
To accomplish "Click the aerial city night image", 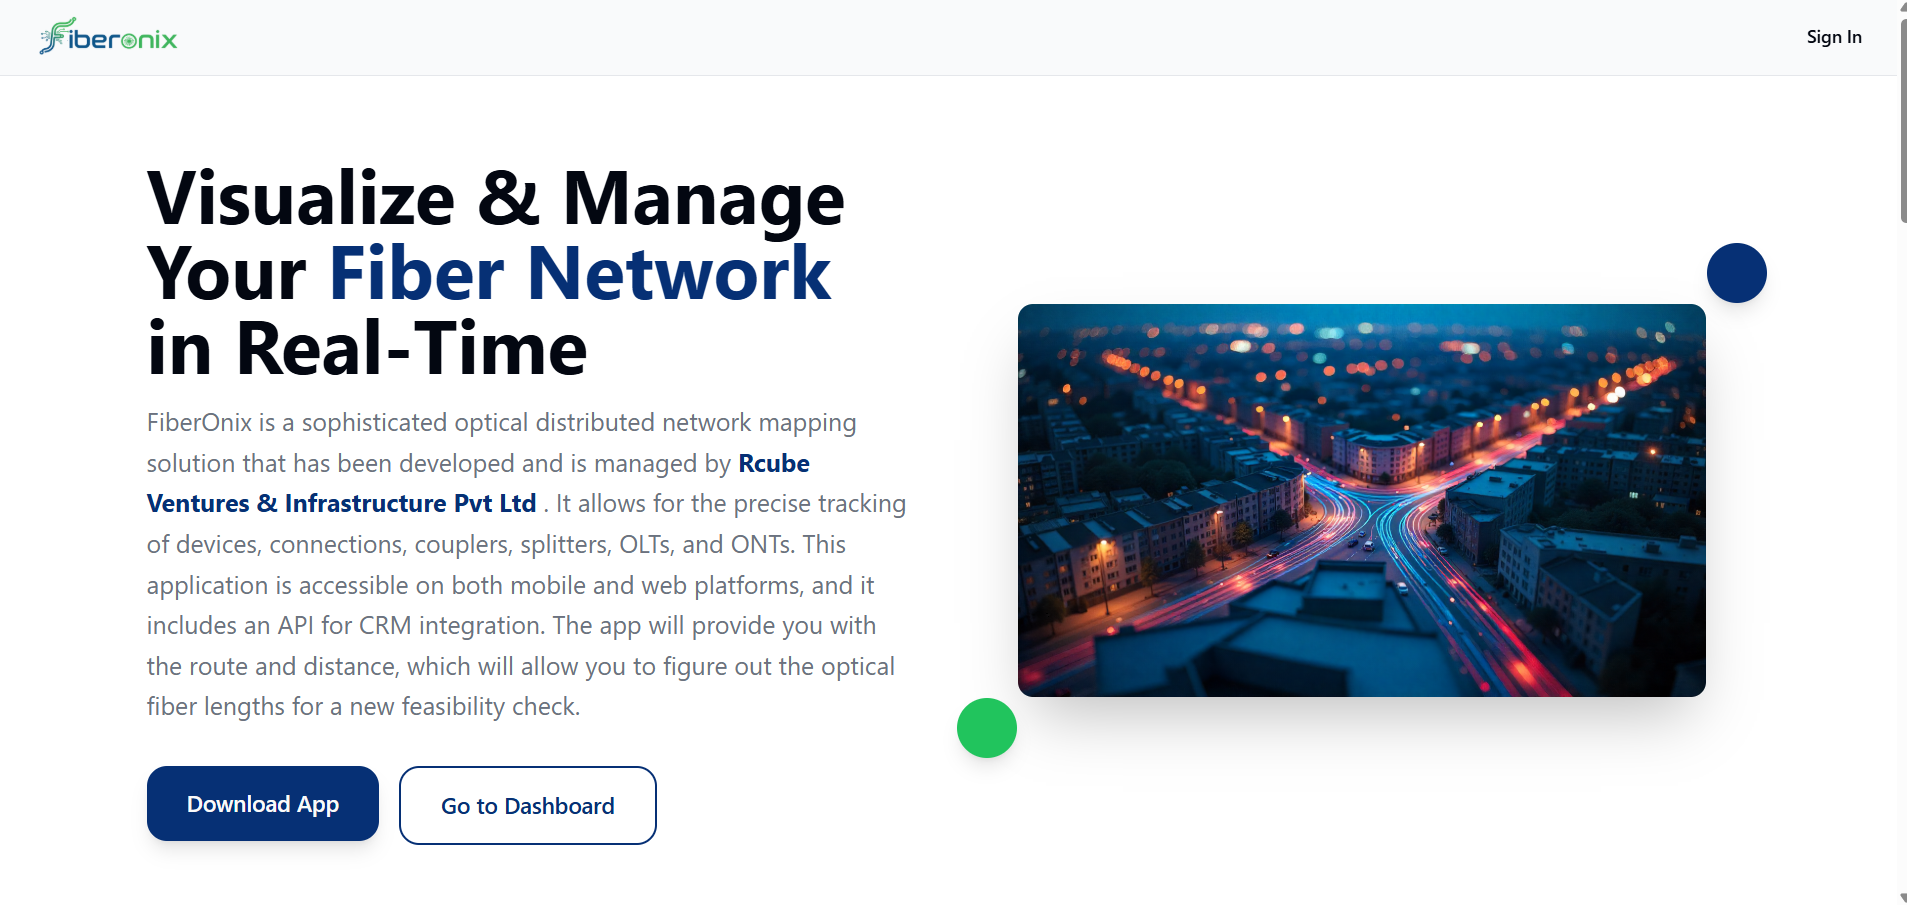I will (x=1361, y=500).
